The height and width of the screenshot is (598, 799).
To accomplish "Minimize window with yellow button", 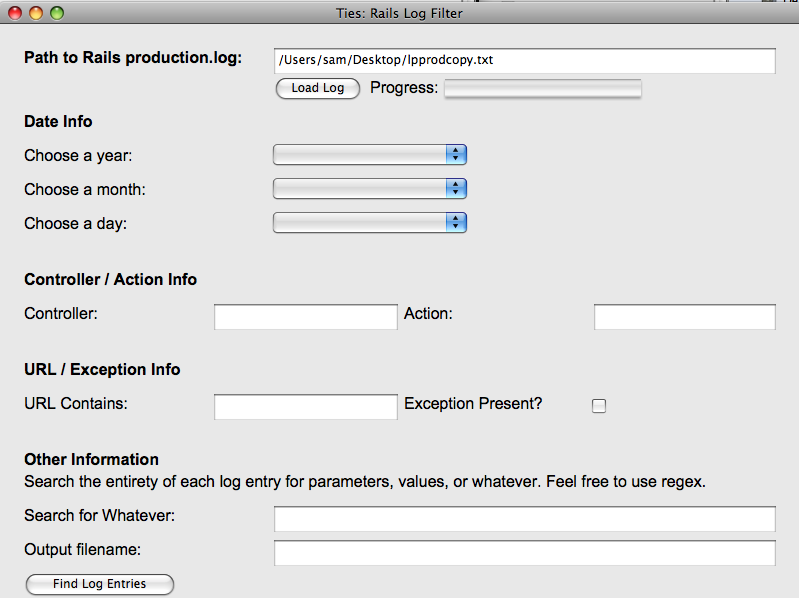I will tap(36, 13).
